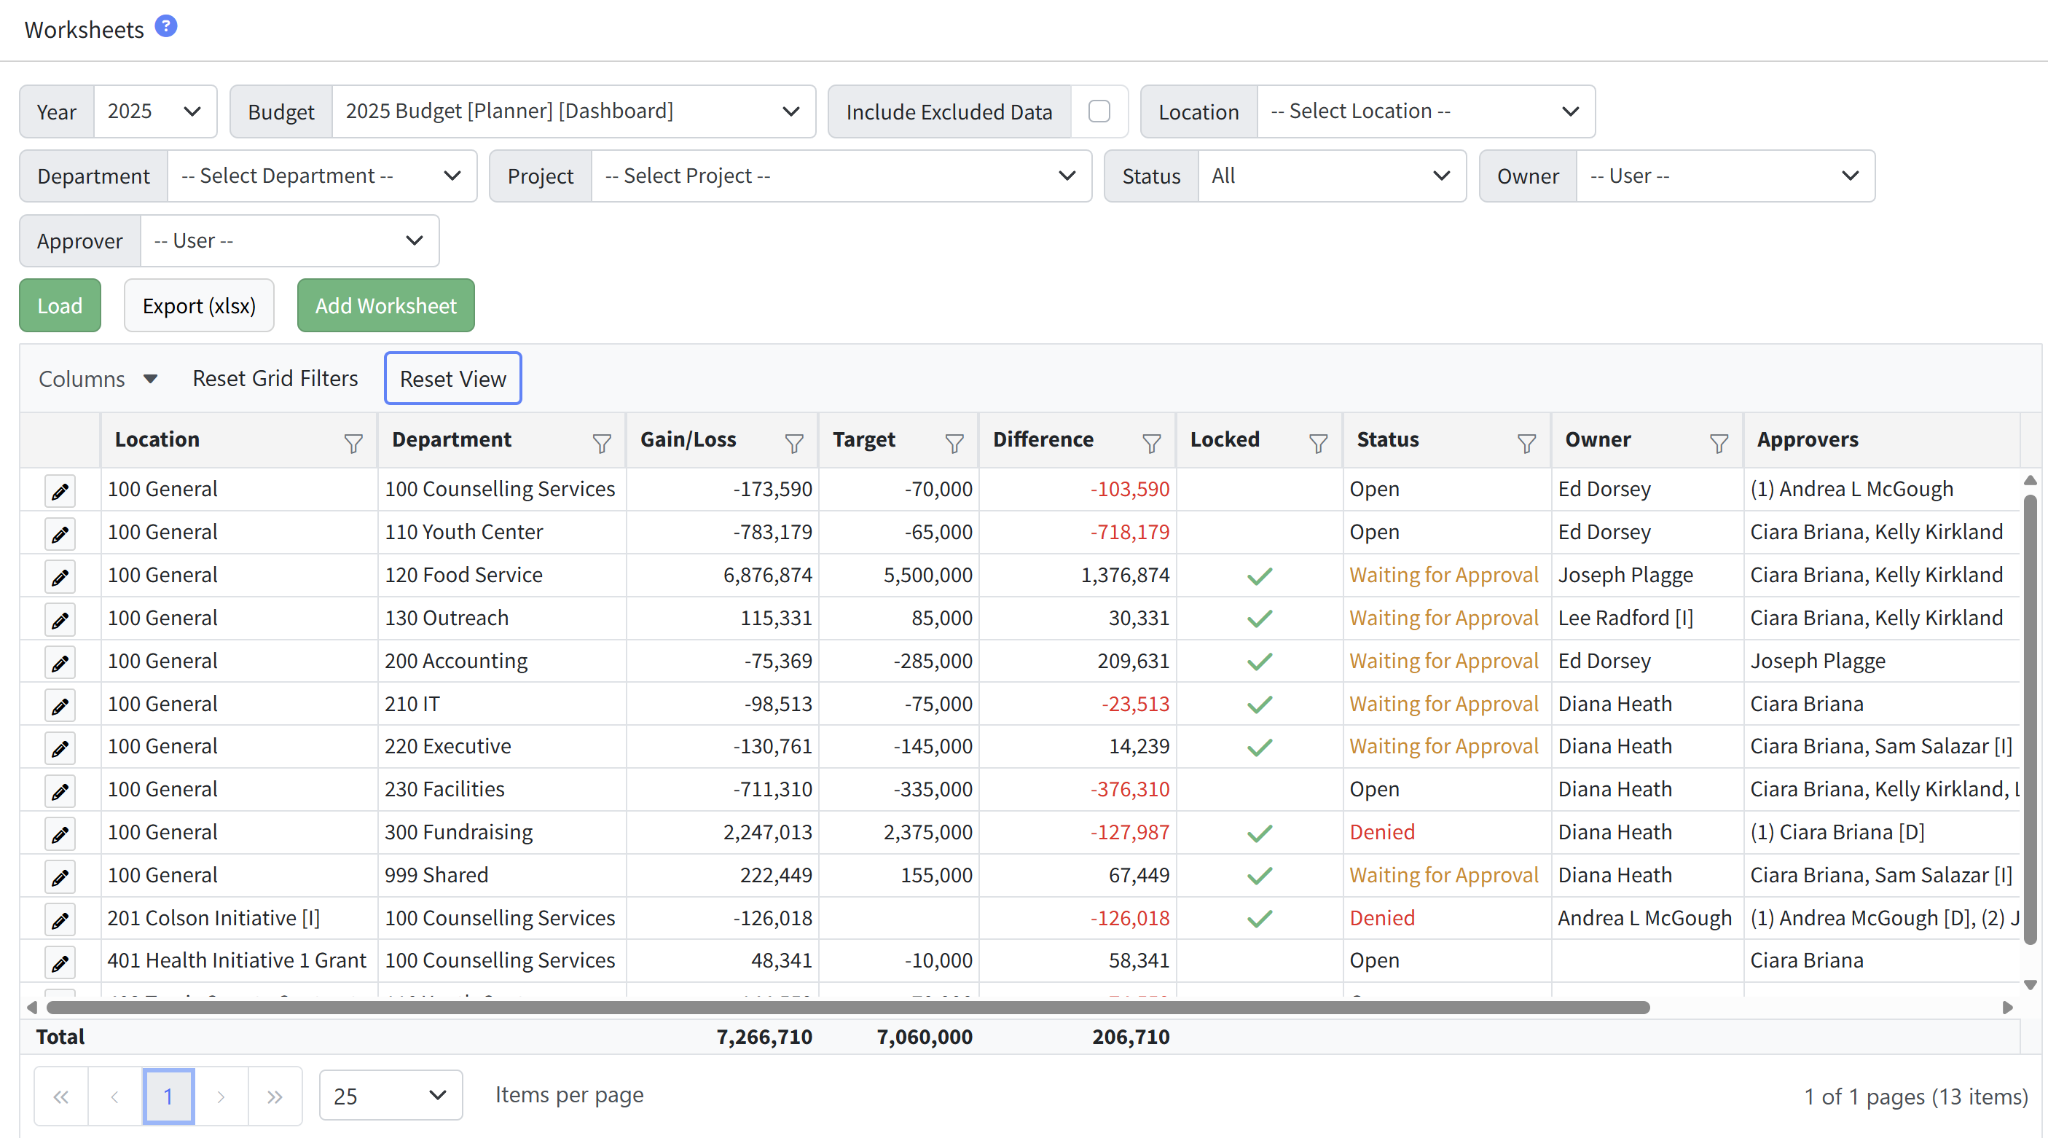Toggle the Include Excluded Data checkbox
The image size is (2048, 1138).
coord(1099,111)
